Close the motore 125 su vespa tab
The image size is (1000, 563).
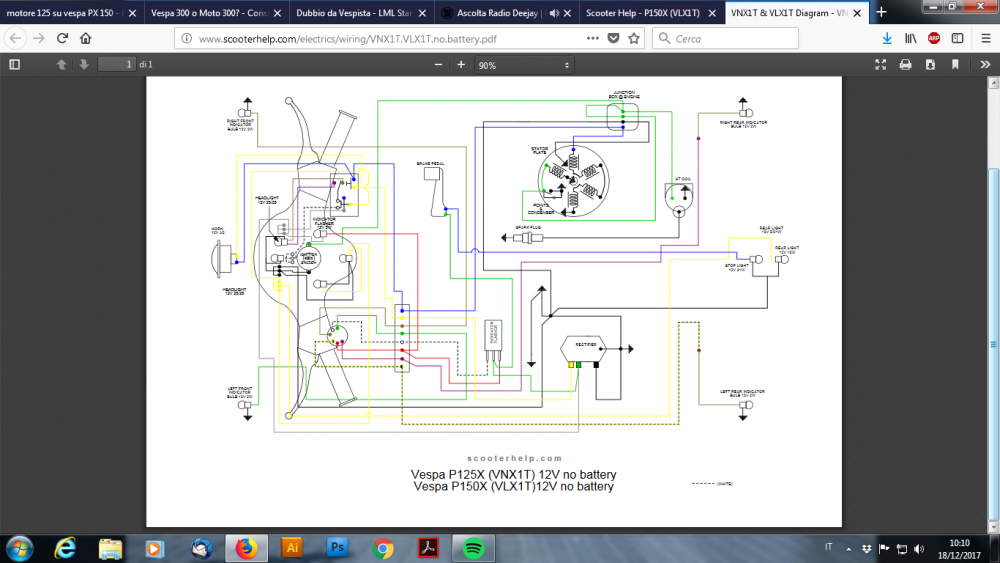132,13
